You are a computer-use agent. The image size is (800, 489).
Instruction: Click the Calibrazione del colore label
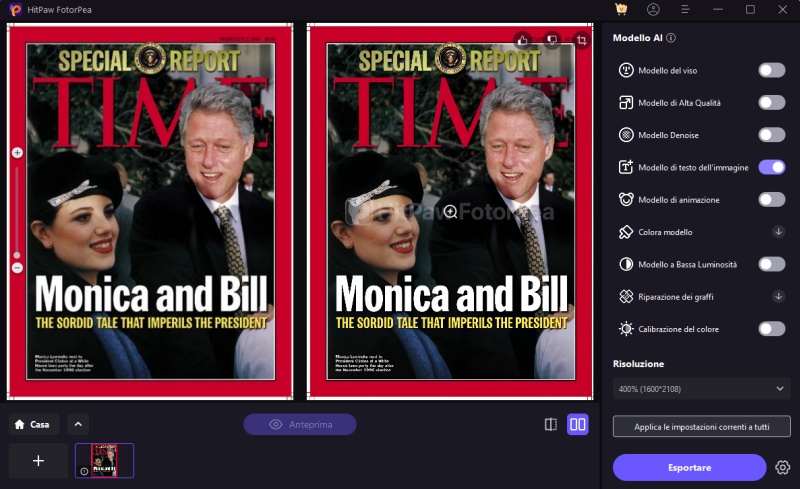pyautogui.click(x=679, y=329)
